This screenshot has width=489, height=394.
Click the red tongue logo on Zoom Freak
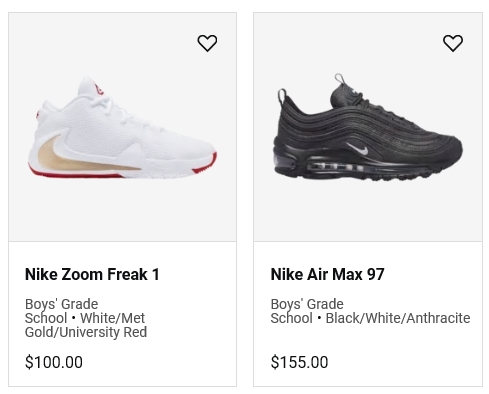tap(98, 90)
